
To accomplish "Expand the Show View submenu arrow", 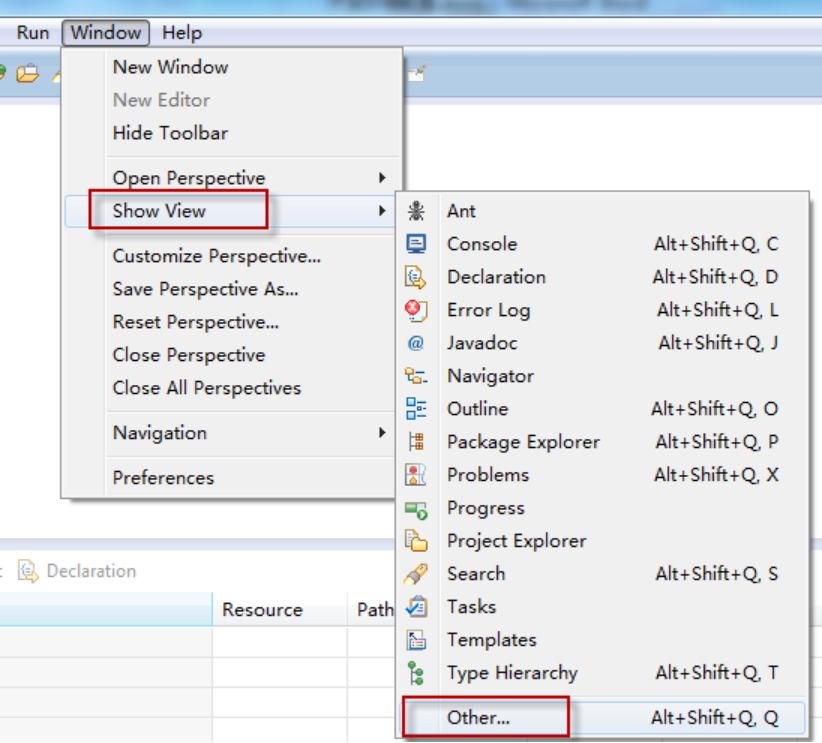I will click(382, 211).
